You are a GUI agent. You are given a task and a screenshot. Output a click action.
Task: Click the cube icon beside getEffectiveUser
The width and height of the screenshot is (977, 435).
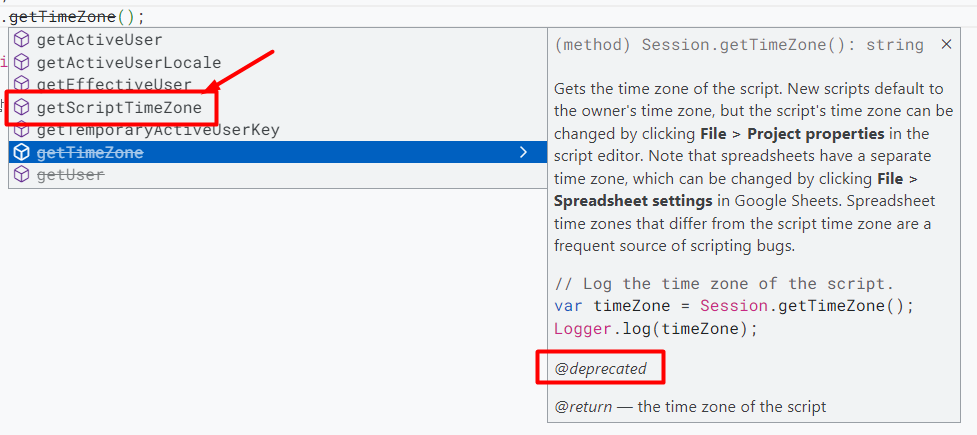click(22, 85)
